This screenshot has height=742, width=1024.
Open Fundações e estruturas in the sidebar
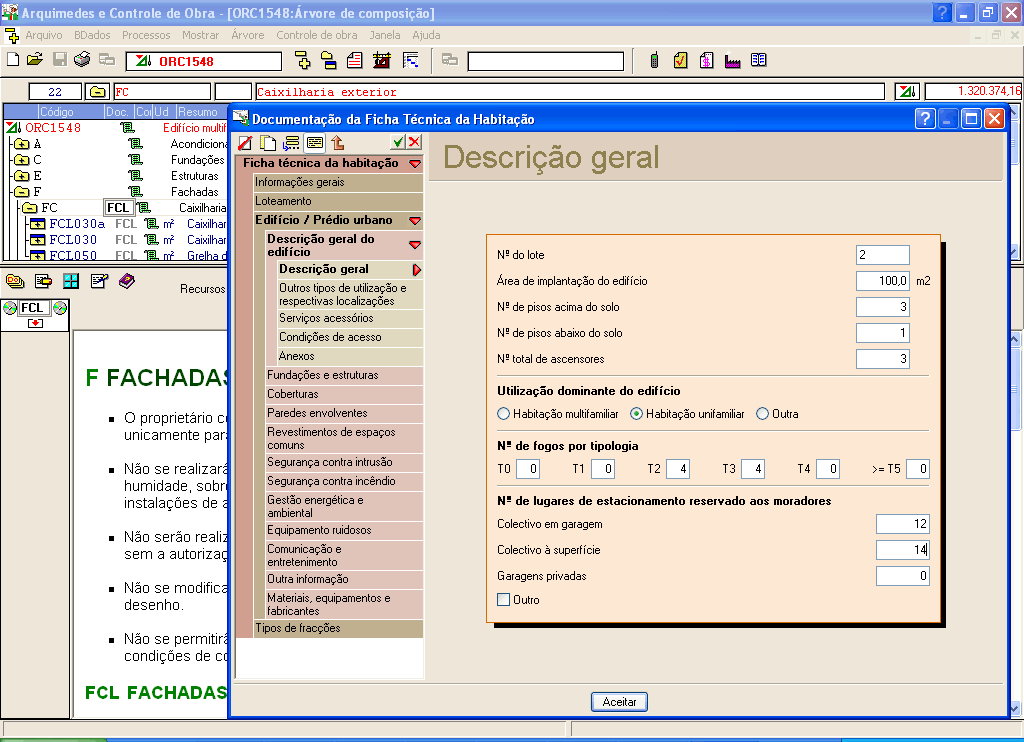[322, 375]
